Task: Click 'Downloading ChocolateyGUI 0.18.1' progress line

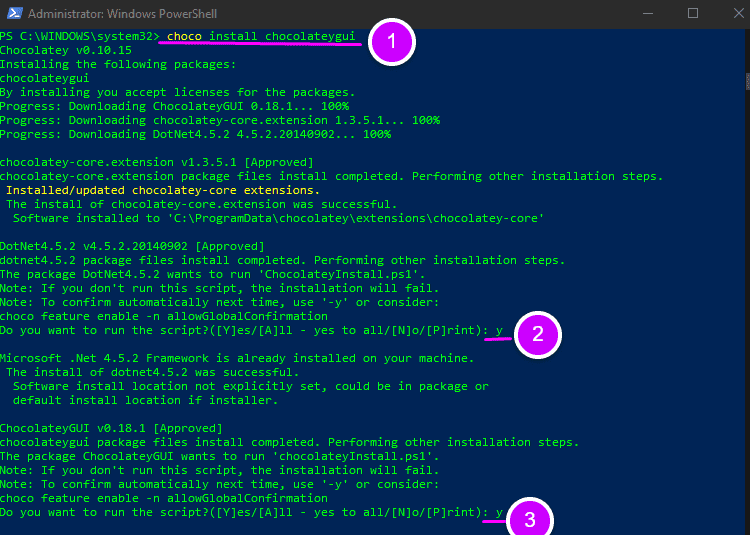Action: 175,106
